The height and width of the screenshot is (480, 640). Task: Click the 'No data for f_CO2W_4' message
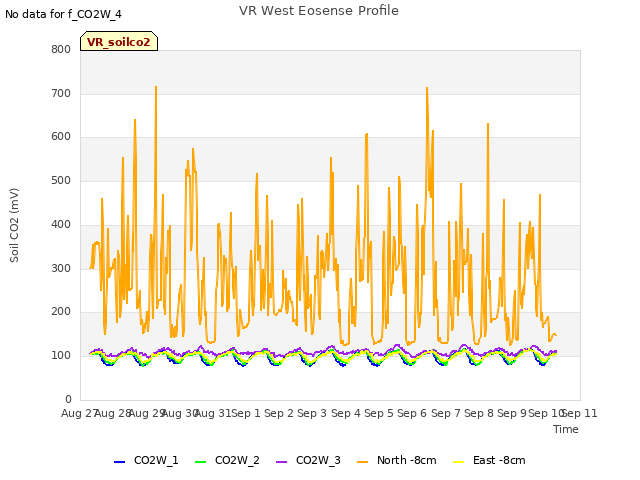[63, 14]
